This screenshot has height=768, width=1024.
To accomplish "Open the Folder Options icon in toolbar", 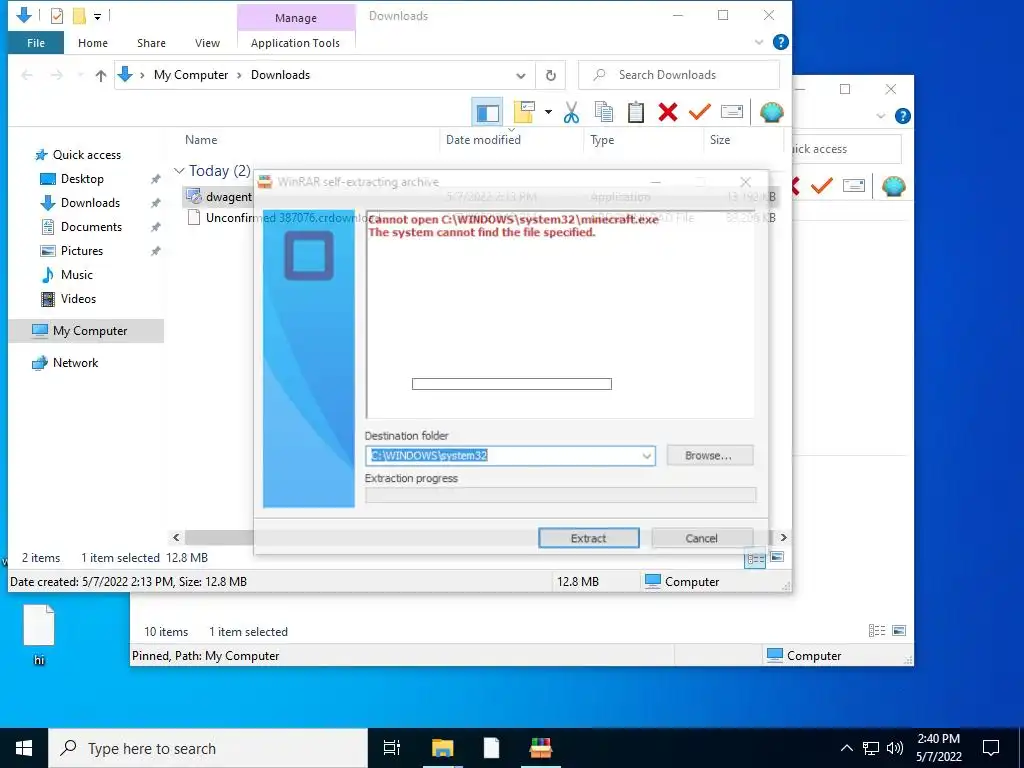I will pyautogui.click(x=524, y=112).
